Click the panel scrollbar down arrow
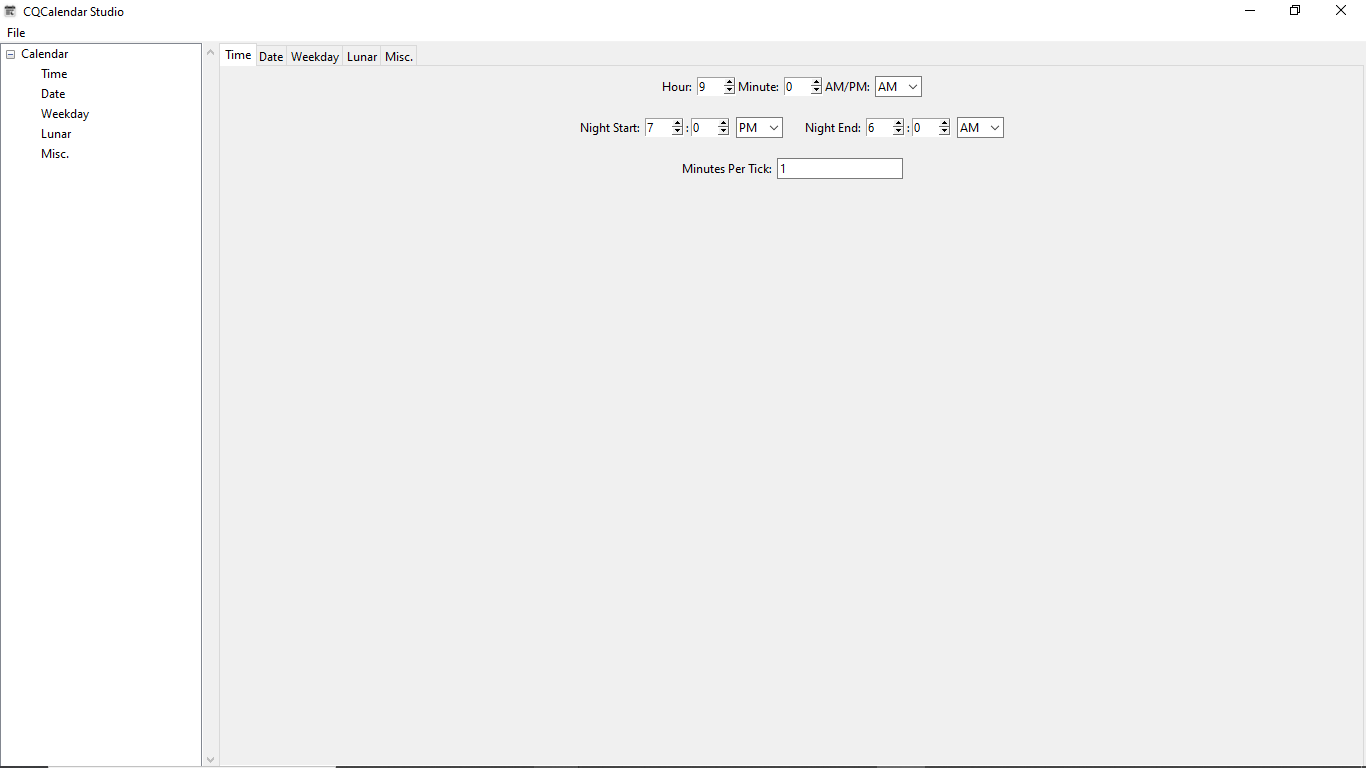This screenshot has width=1366, height=768. tap(210, 759)
